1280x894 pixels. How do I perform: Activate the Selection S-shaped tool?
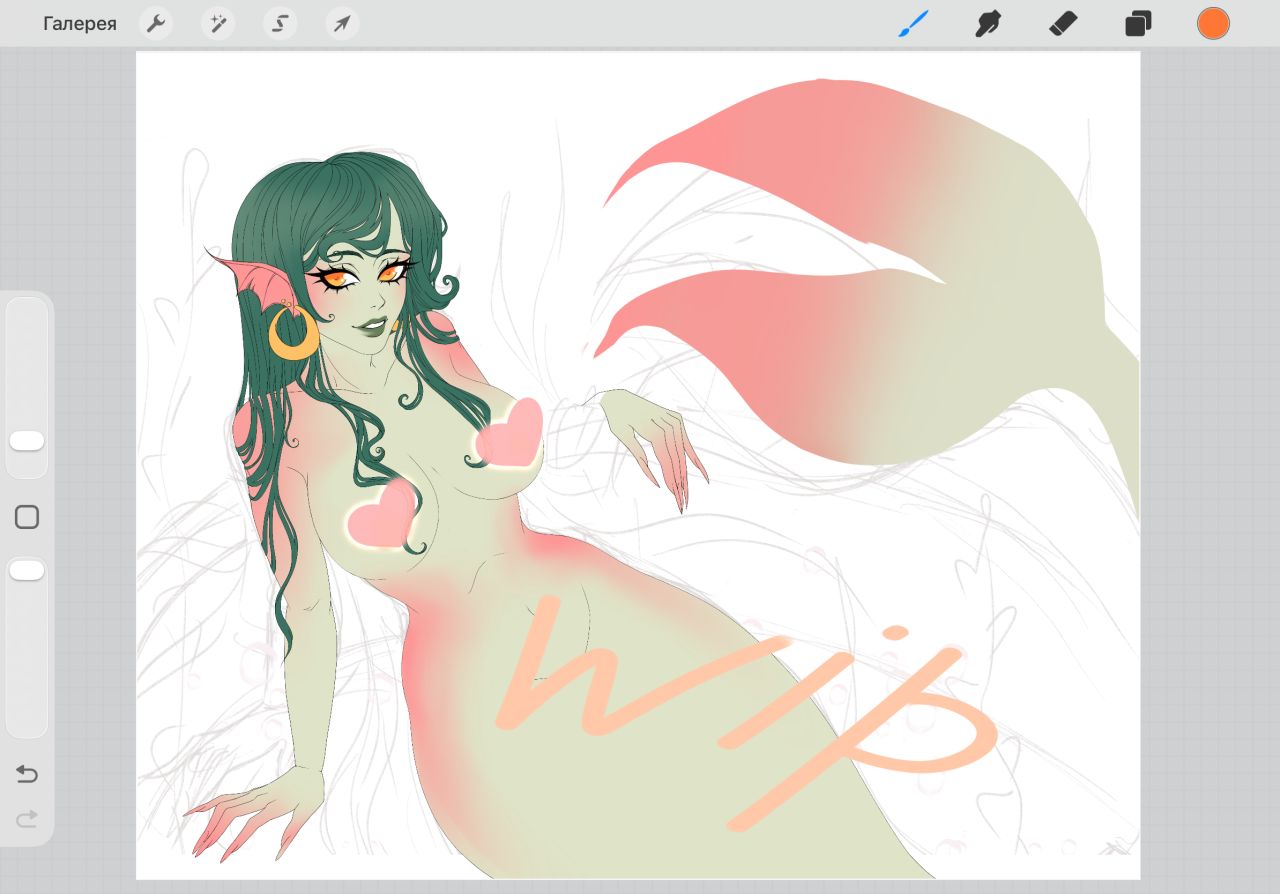click(280, 24)
